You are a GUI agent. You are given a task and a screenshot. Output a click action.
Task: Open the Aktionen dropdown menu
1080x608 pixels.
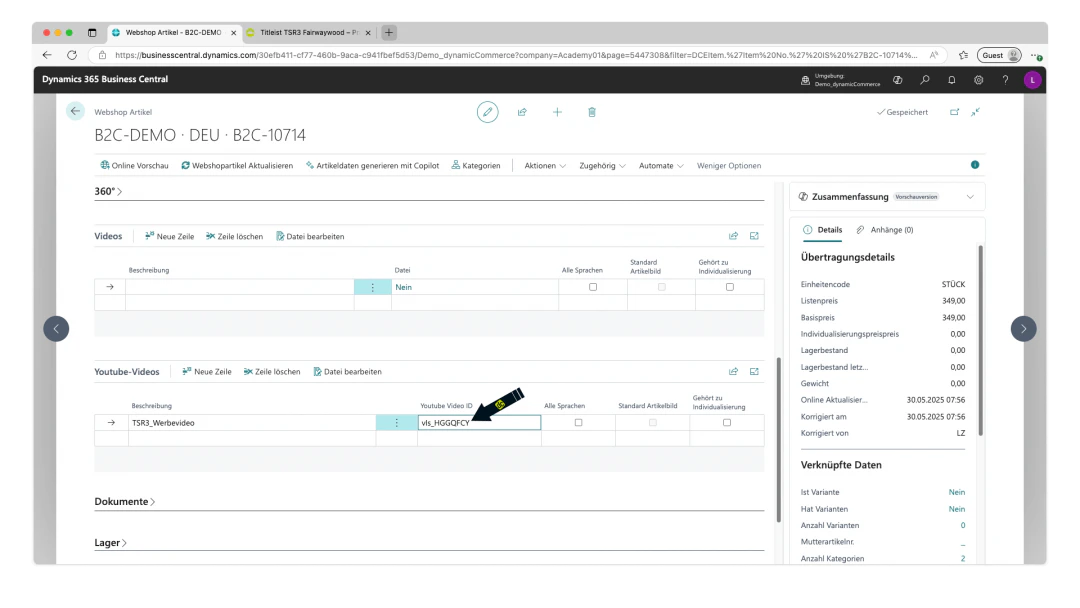coord(545,166)
